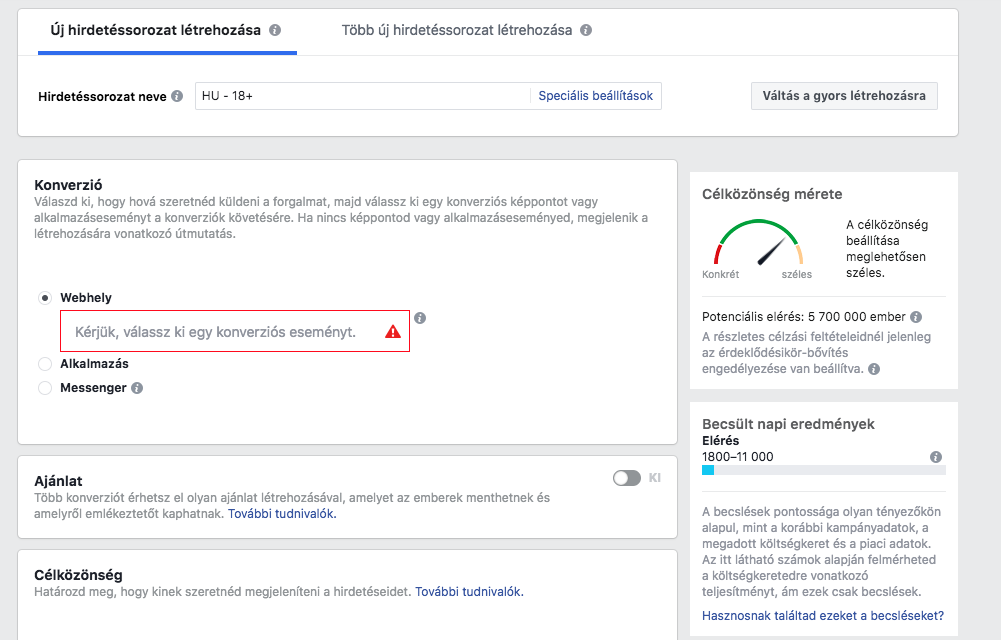Click Váltás a gyors létrehozásra button
The height and width of the screenshot is (640, 1001).
pos(844,96)
